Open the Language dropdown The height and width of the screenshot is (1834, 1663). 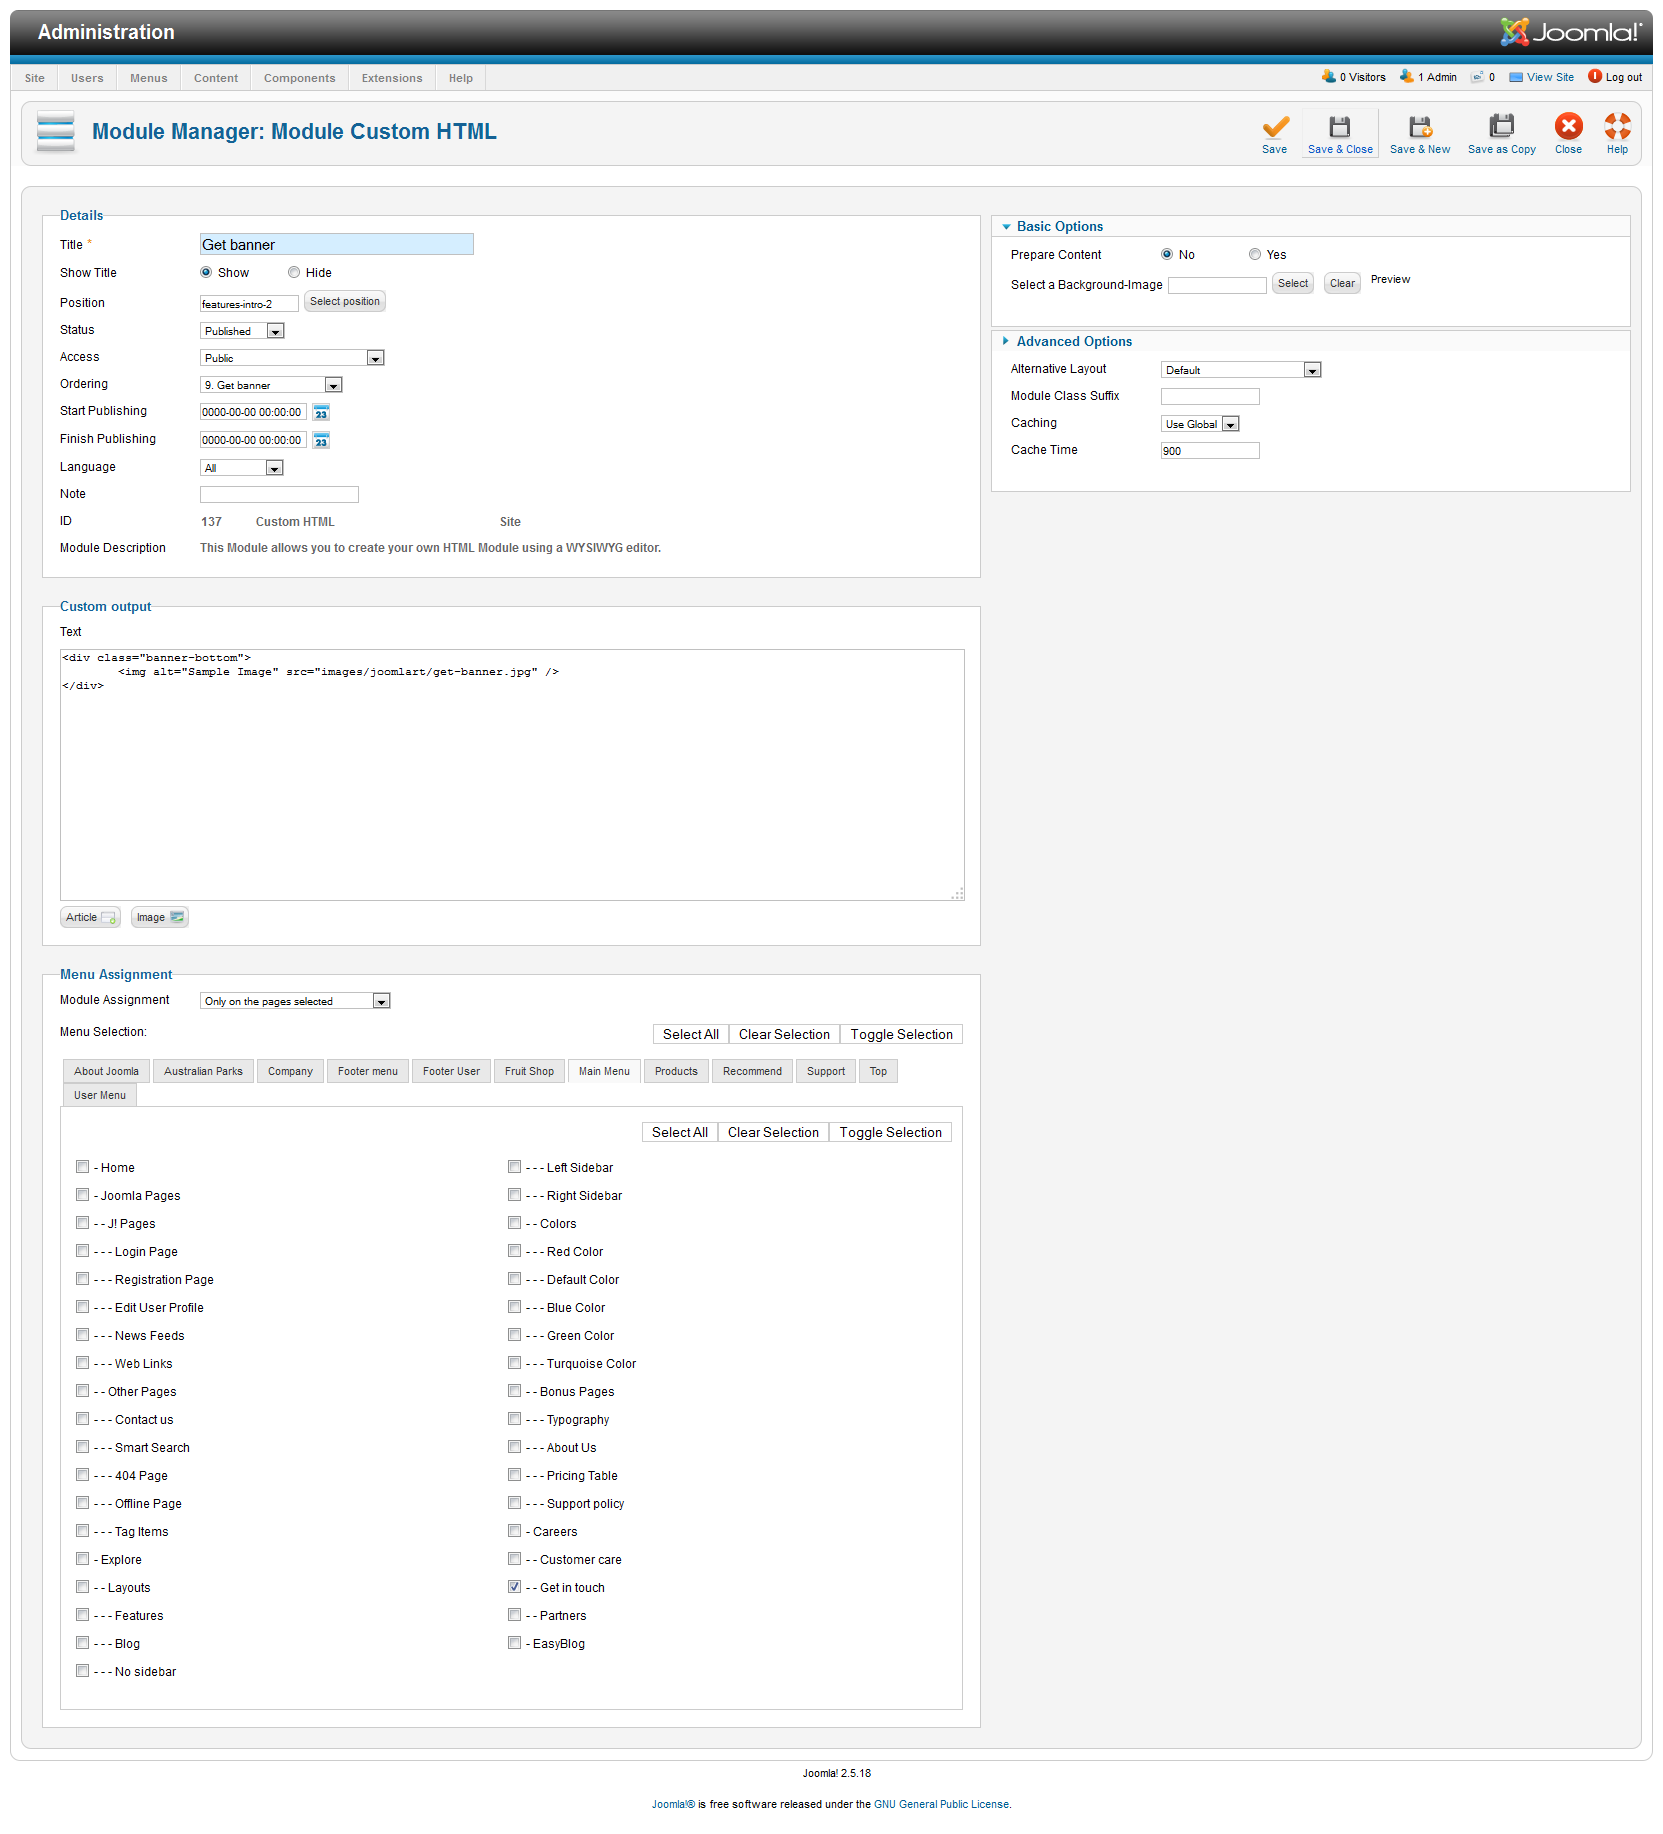(242, 468)
